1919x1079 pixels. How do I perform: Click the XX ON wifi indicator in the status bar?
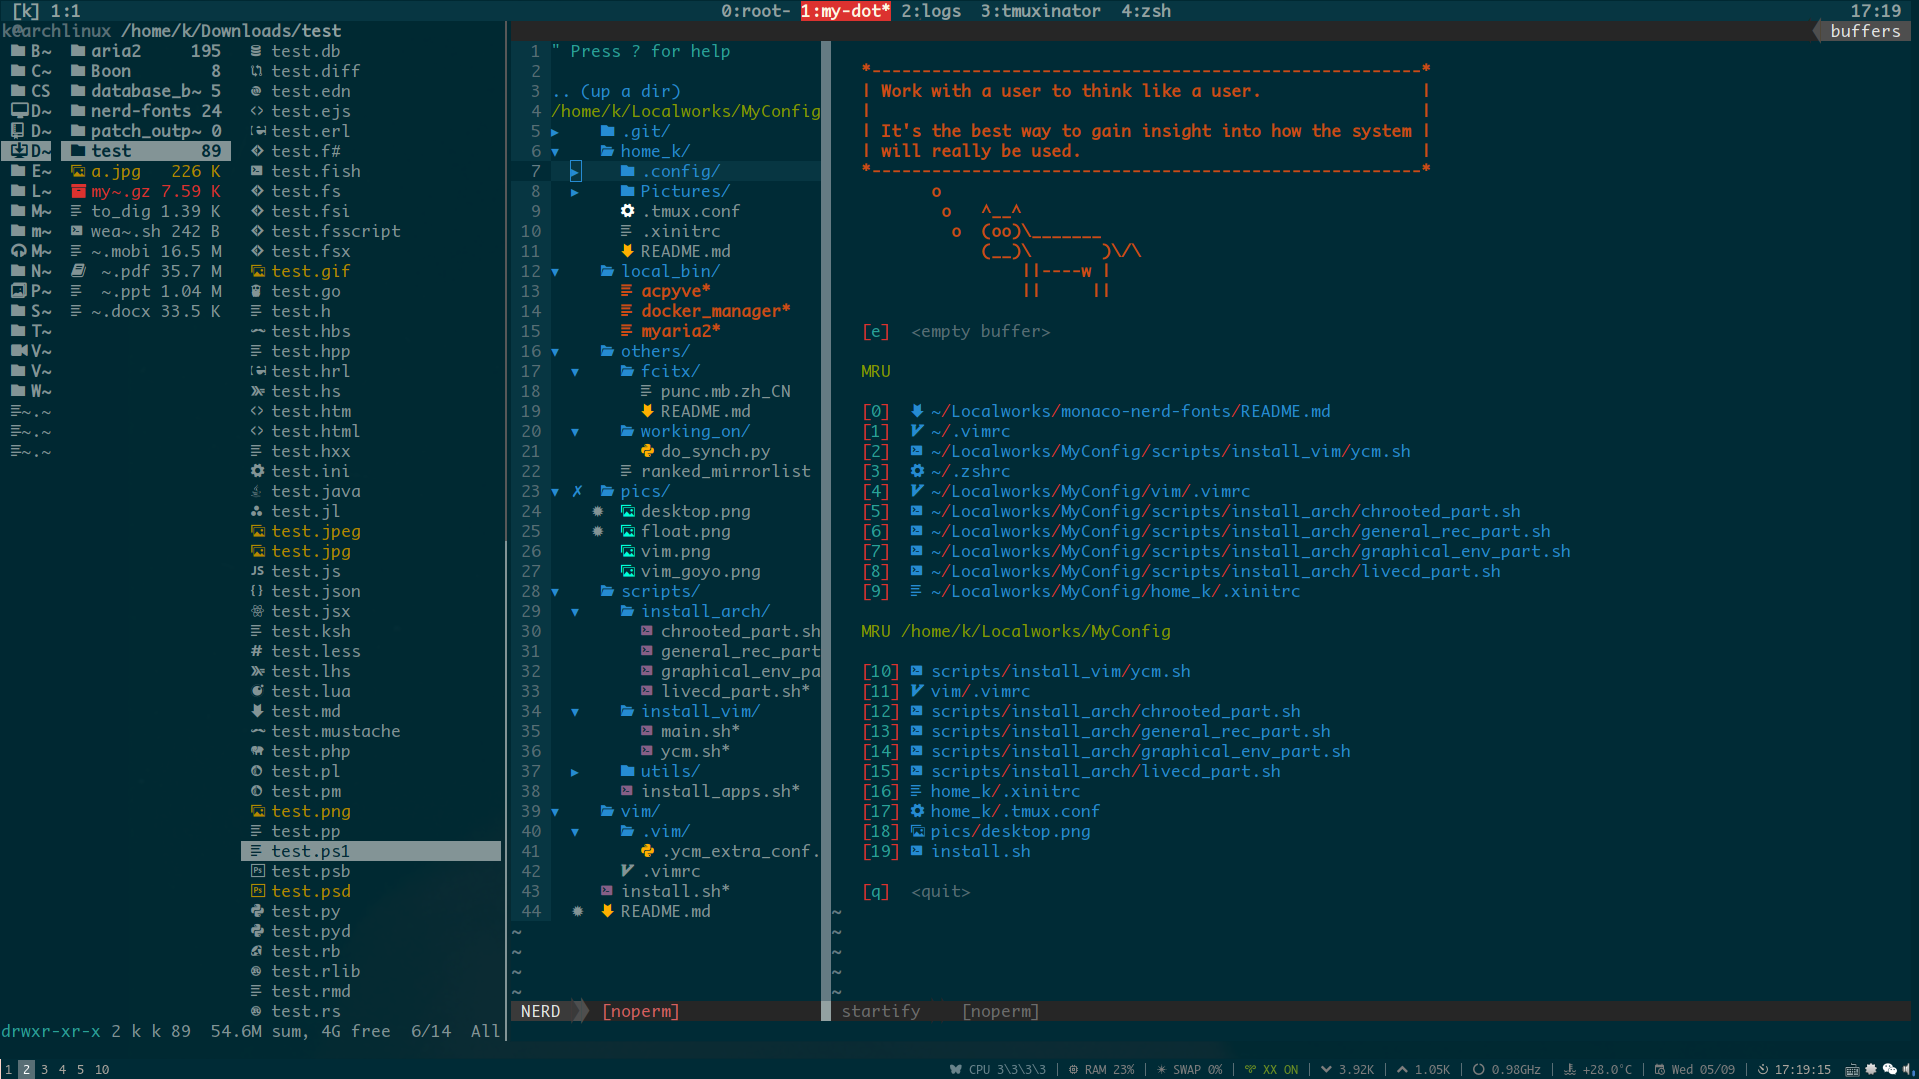pos(1272,1069)
